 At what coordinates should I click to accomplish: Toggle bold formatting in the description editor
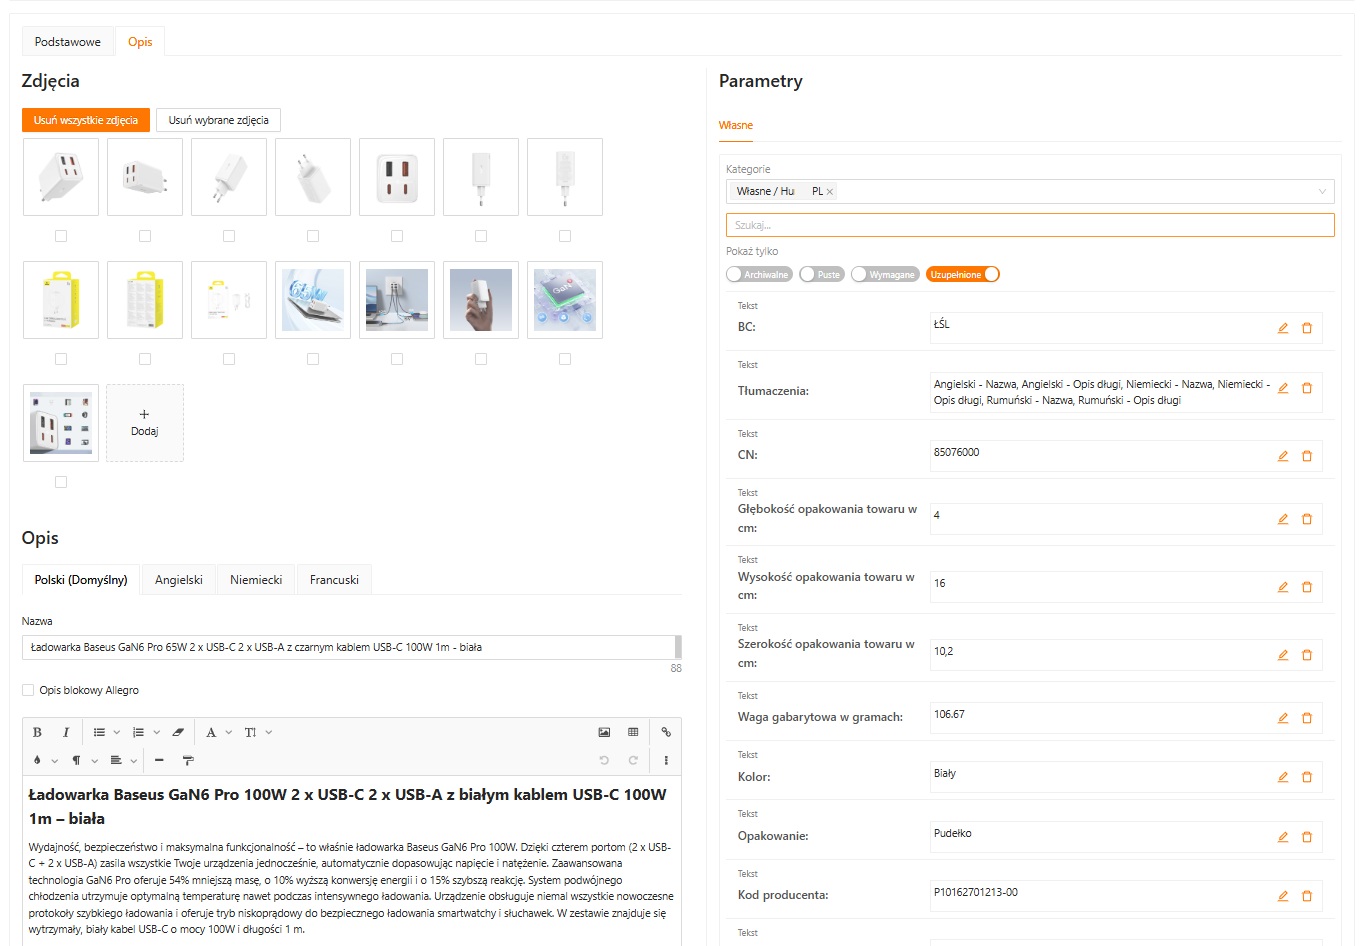pos(37,732)
